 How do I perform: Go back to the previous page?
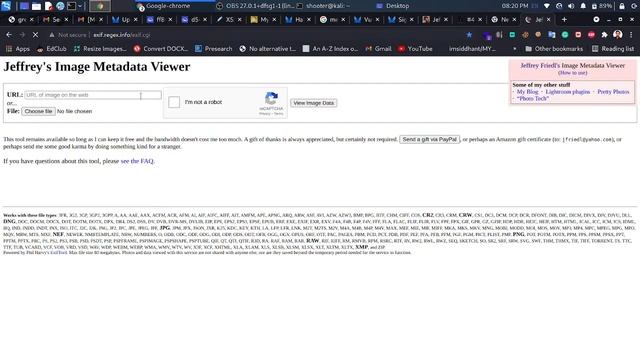point(9,35)
